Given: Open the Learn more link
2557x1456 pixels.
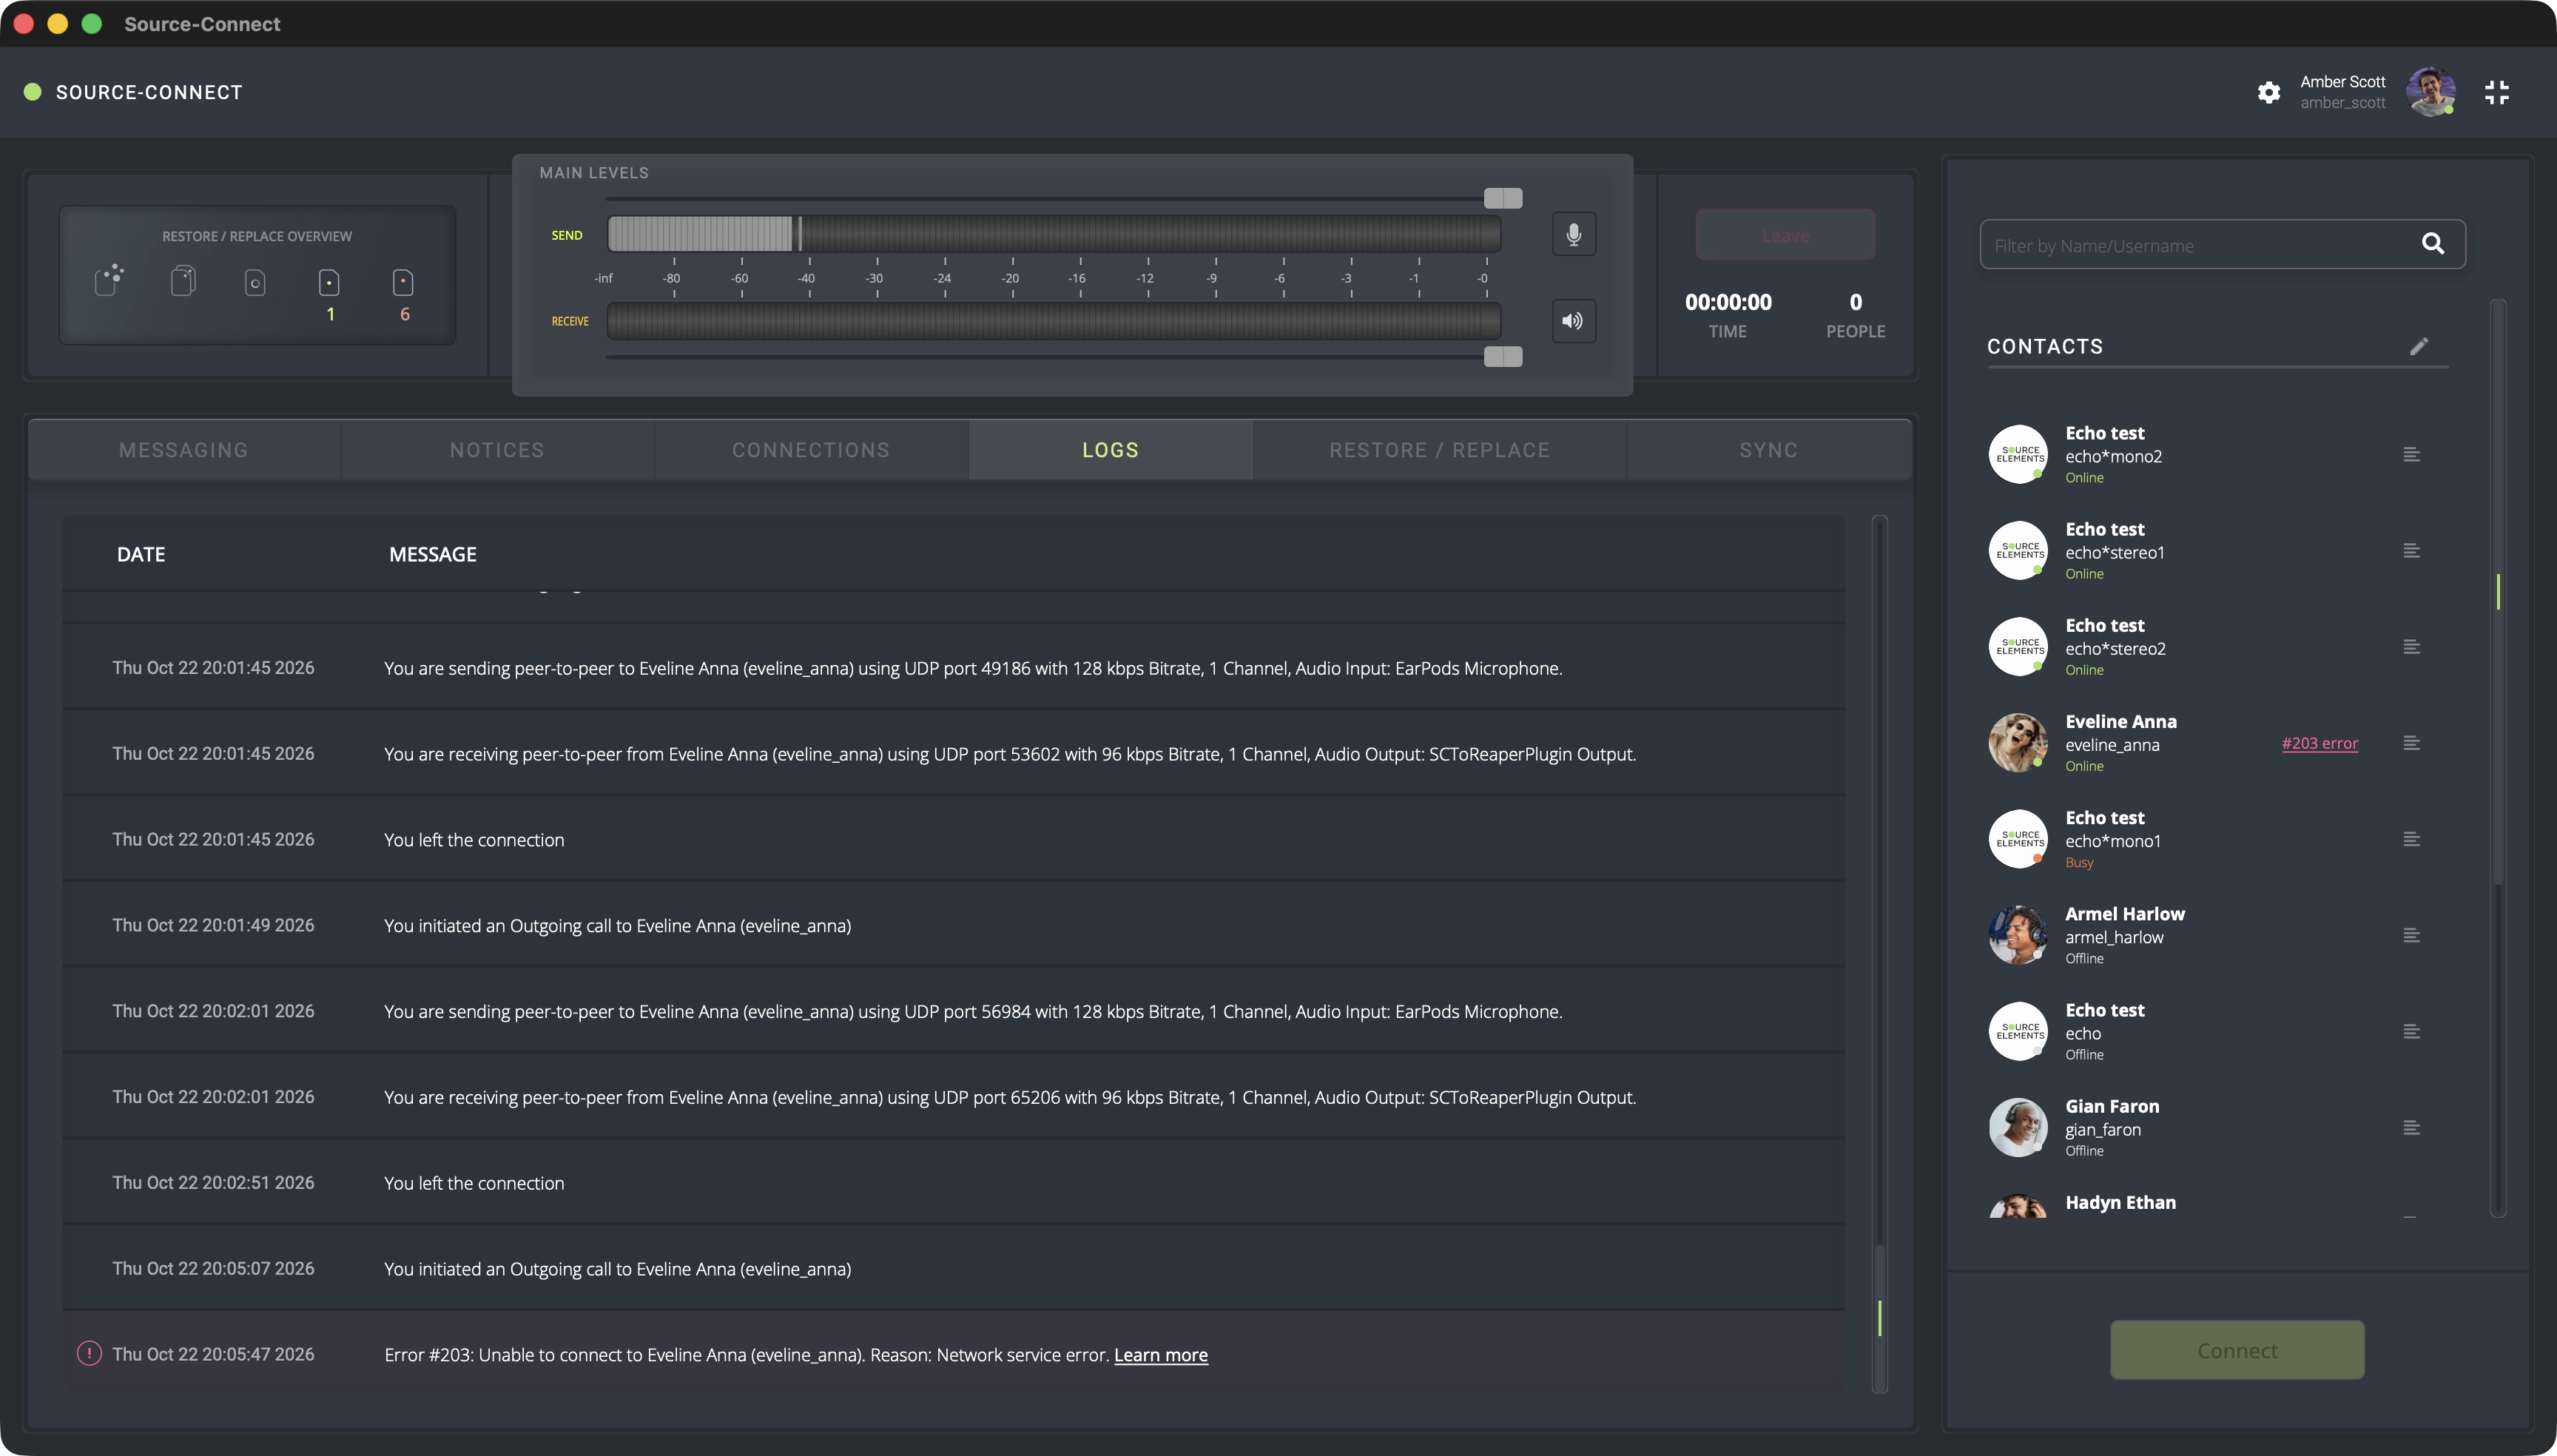Looking at the screenshot, I should coord(1160,1355).
